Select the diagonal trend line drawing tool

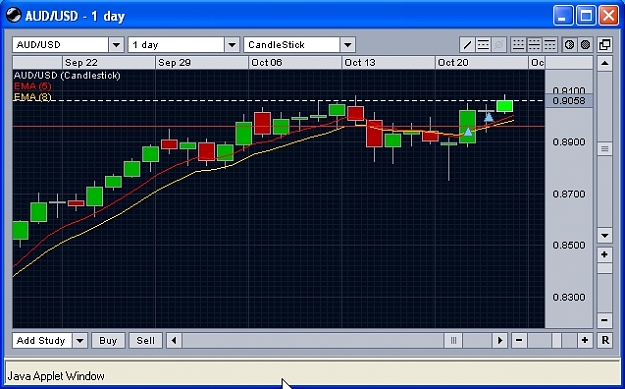click(467, 45)
